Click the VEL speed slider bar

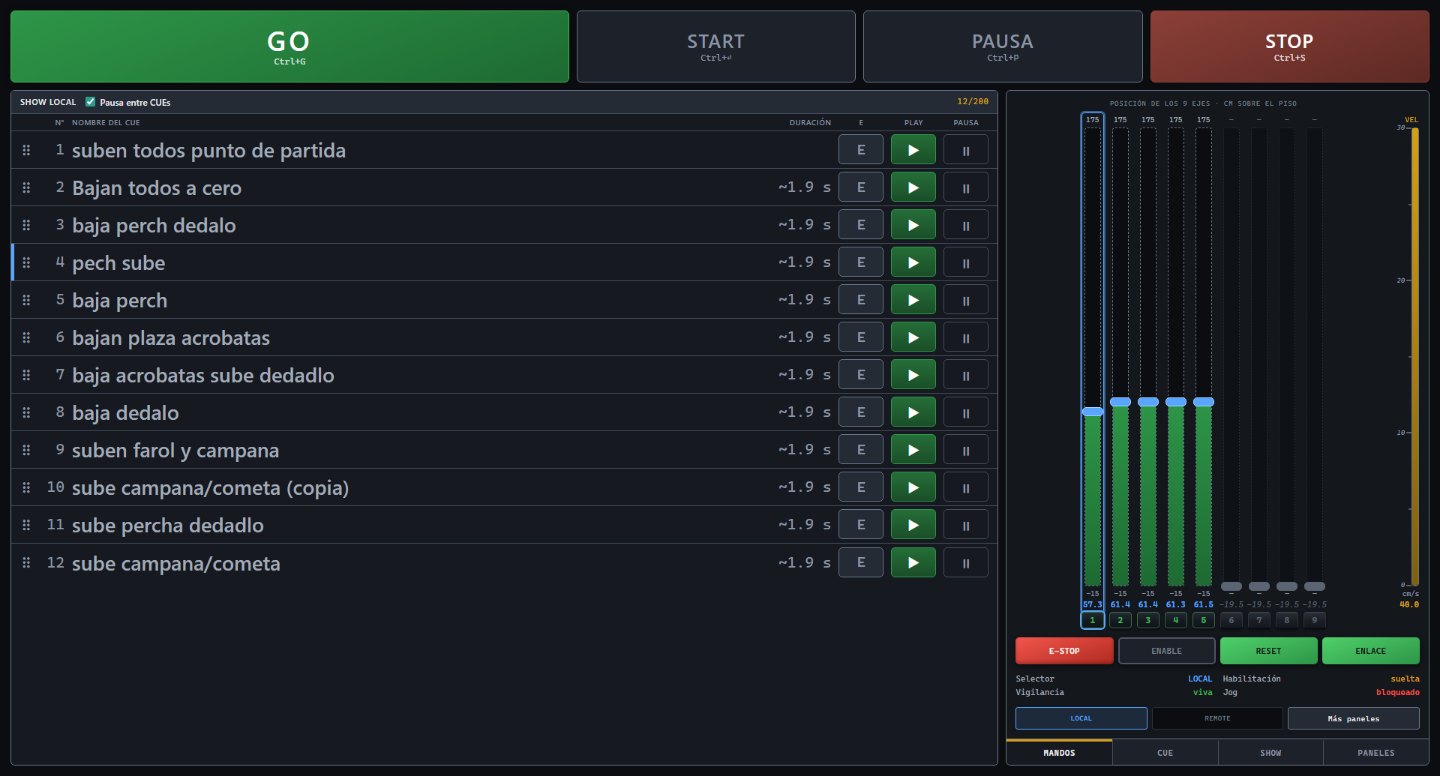pos(1415,356)
